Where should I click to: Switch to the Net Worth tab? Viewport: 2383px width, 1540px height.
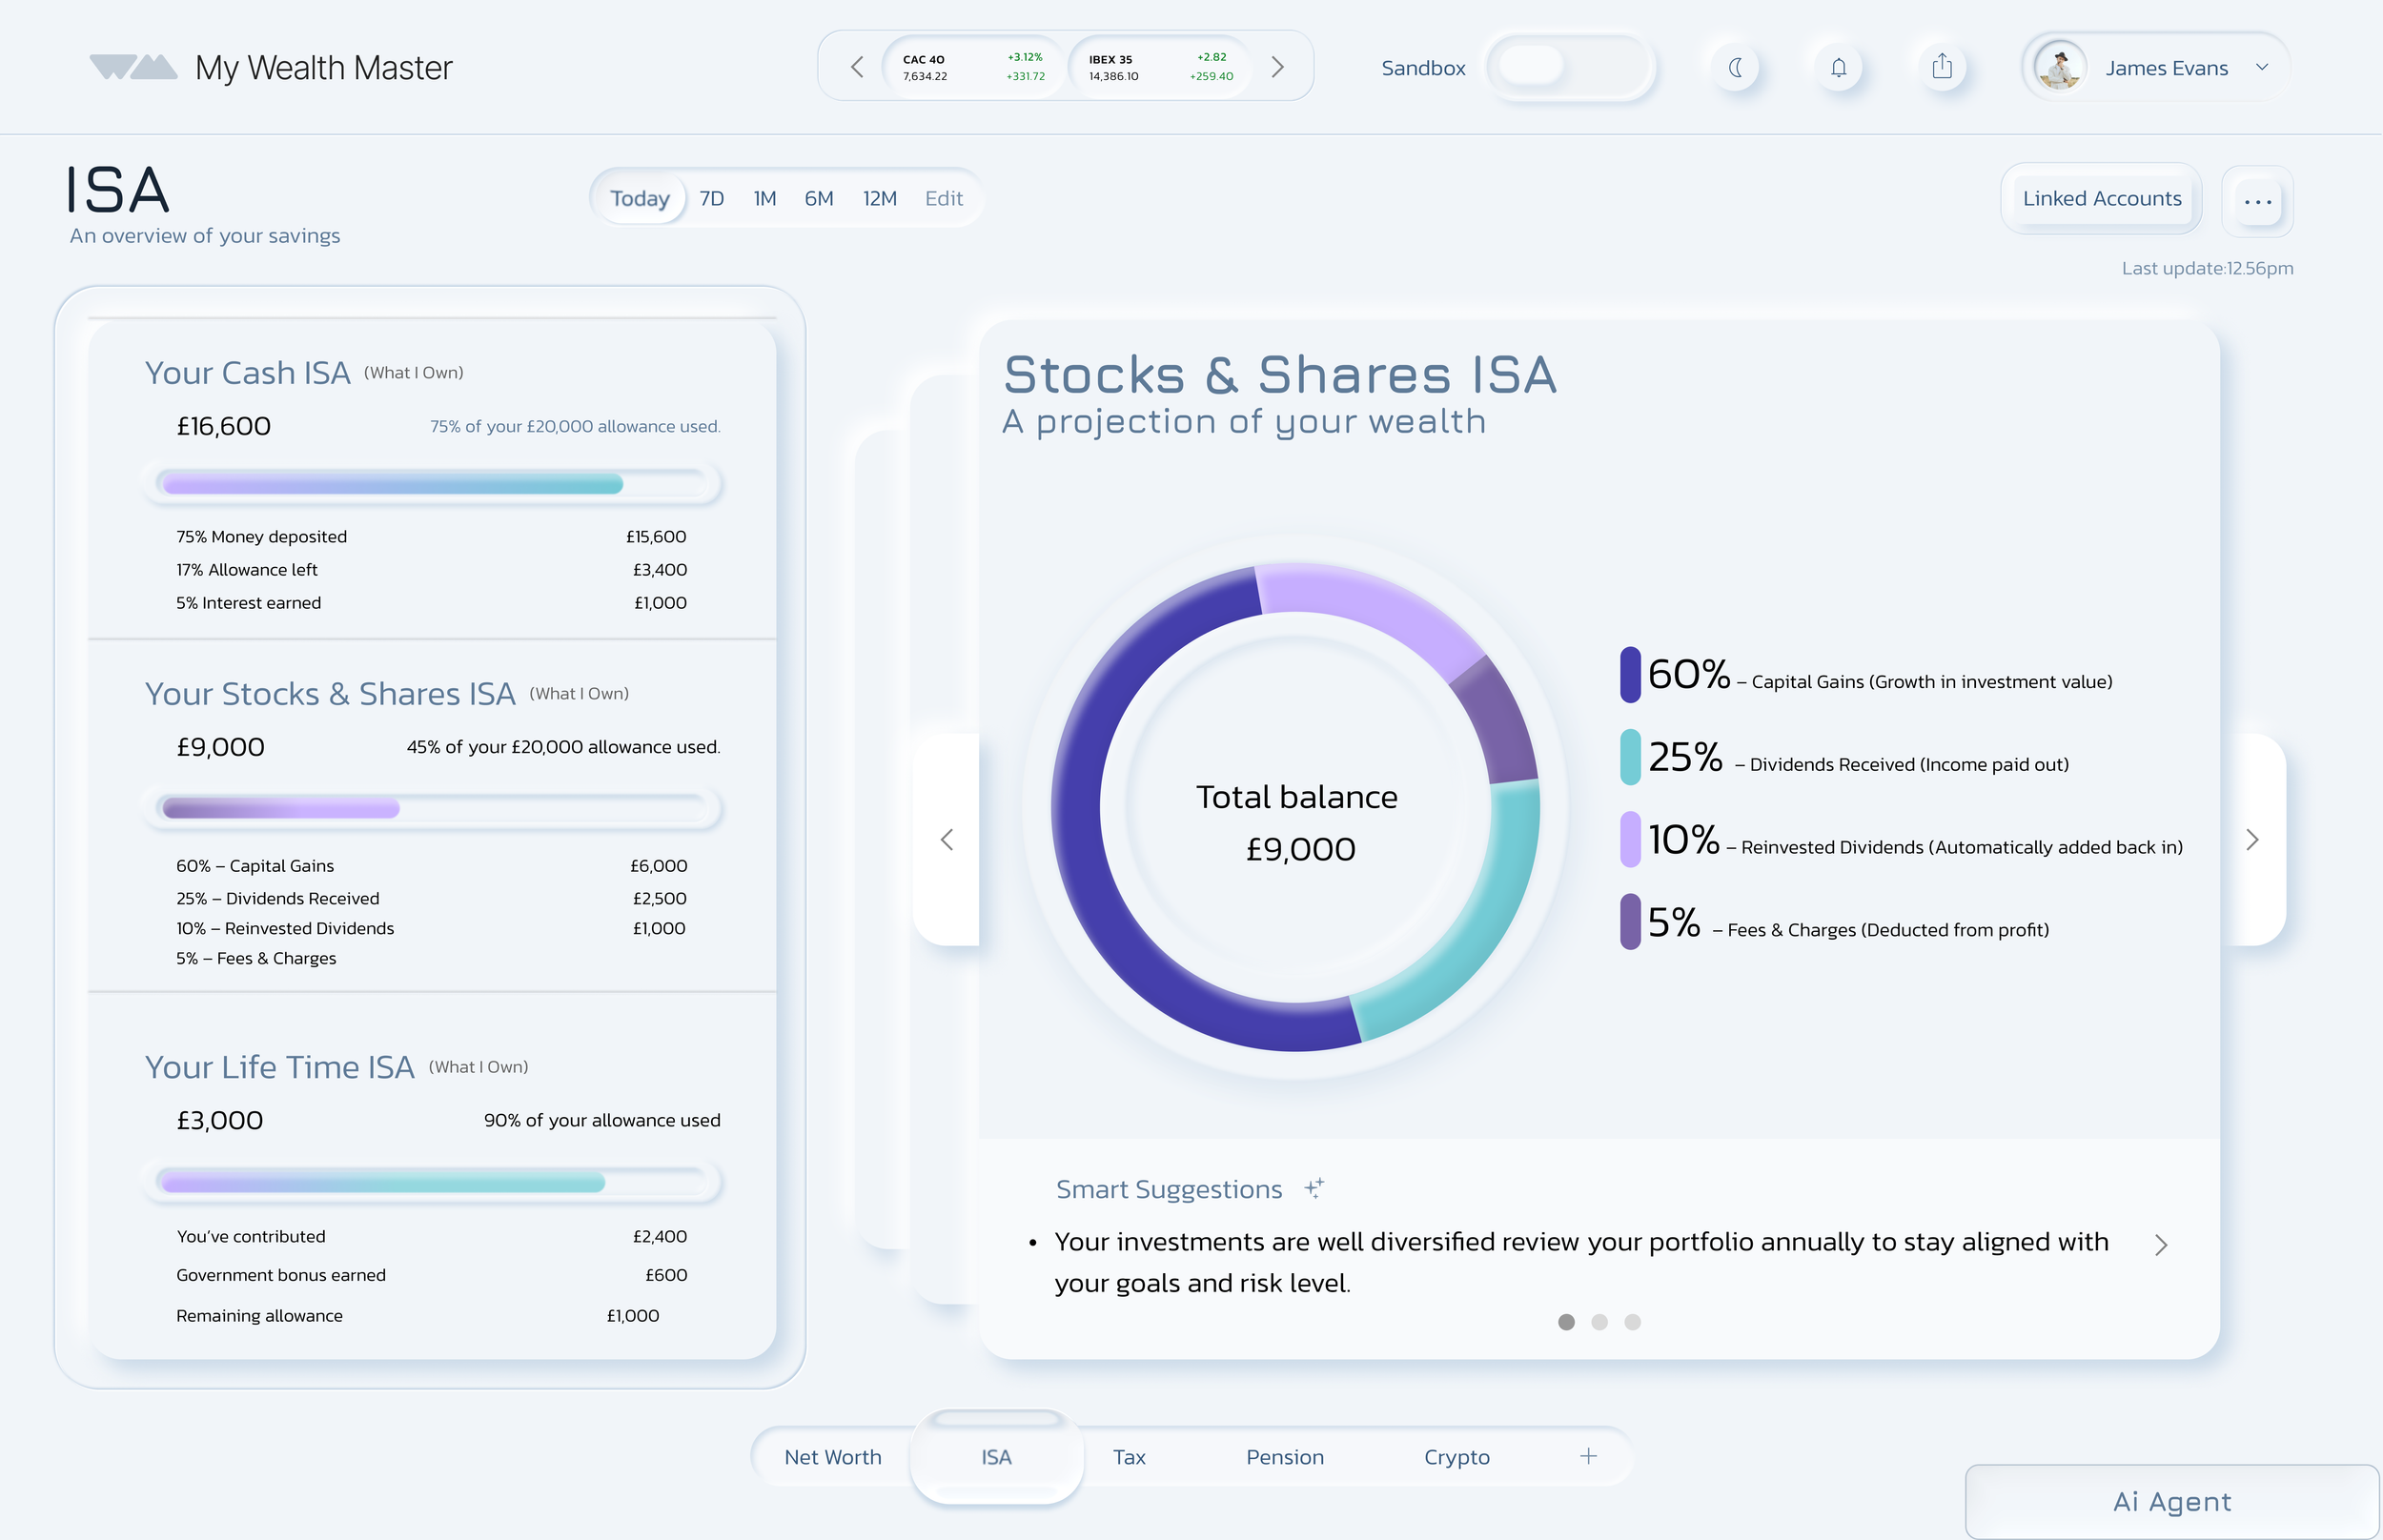coord(832,1457)
